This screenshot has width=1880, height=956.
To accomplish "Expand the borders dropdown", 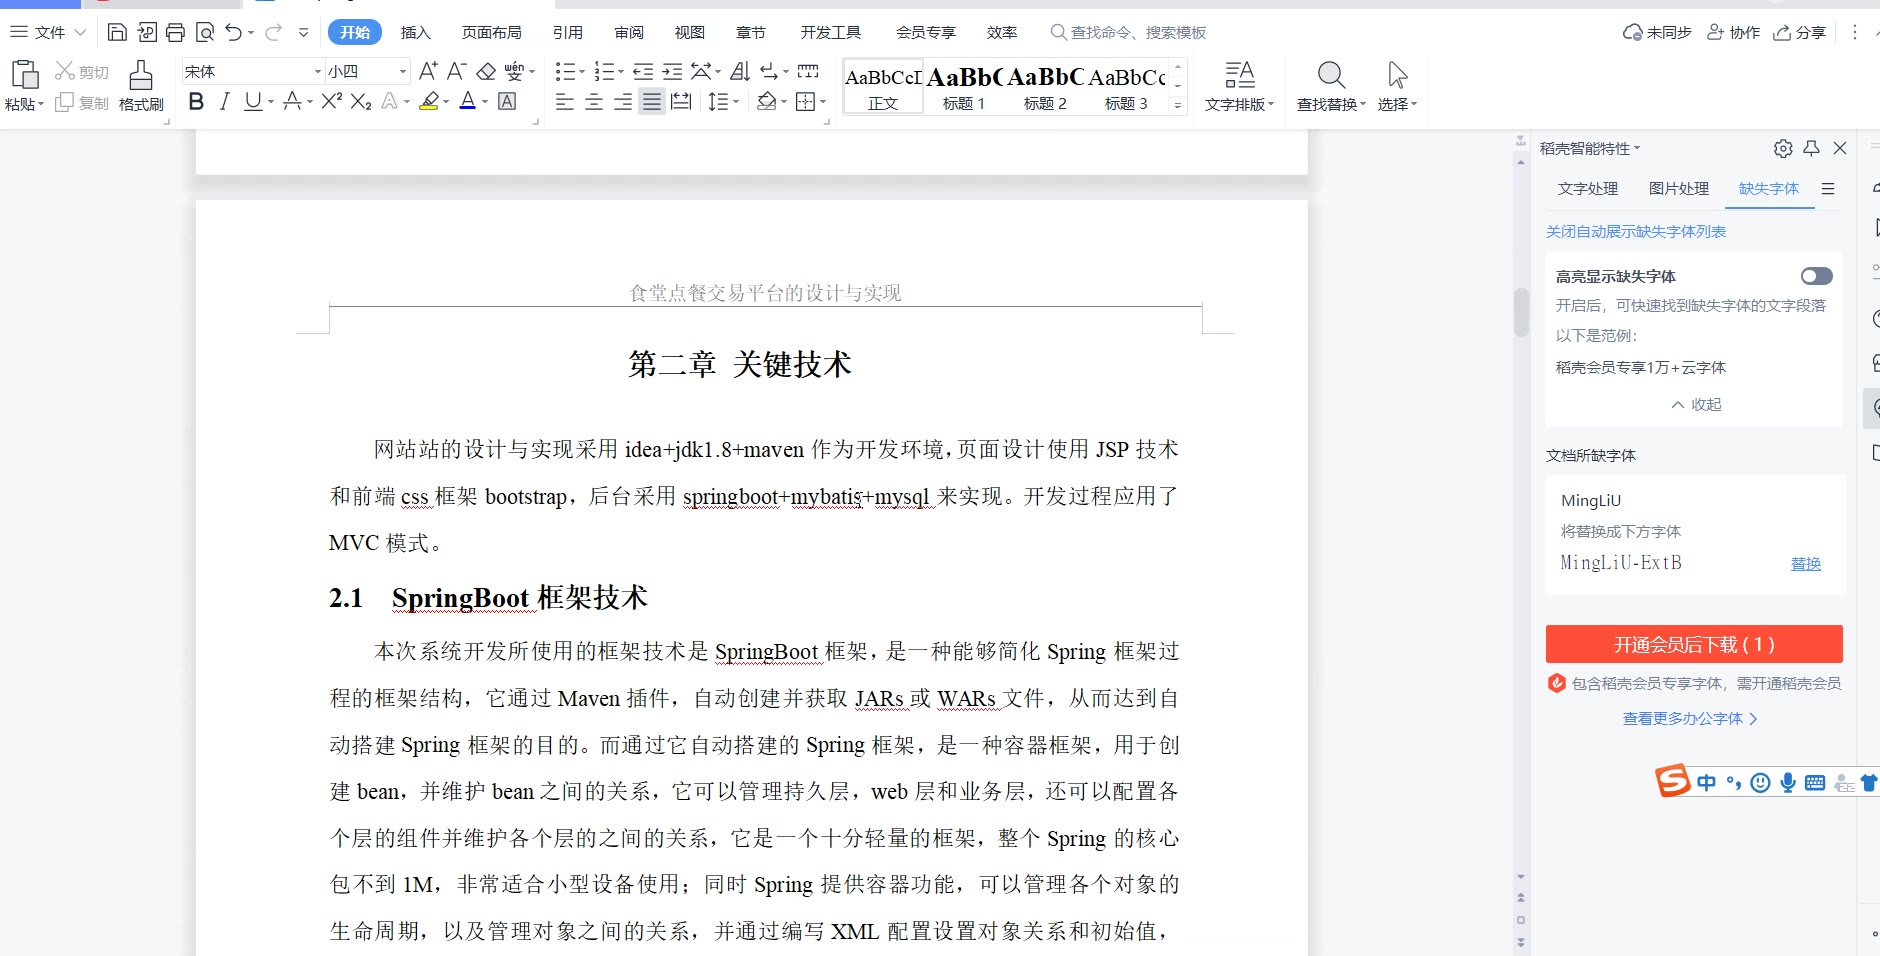I will click(x=823, y=101).
